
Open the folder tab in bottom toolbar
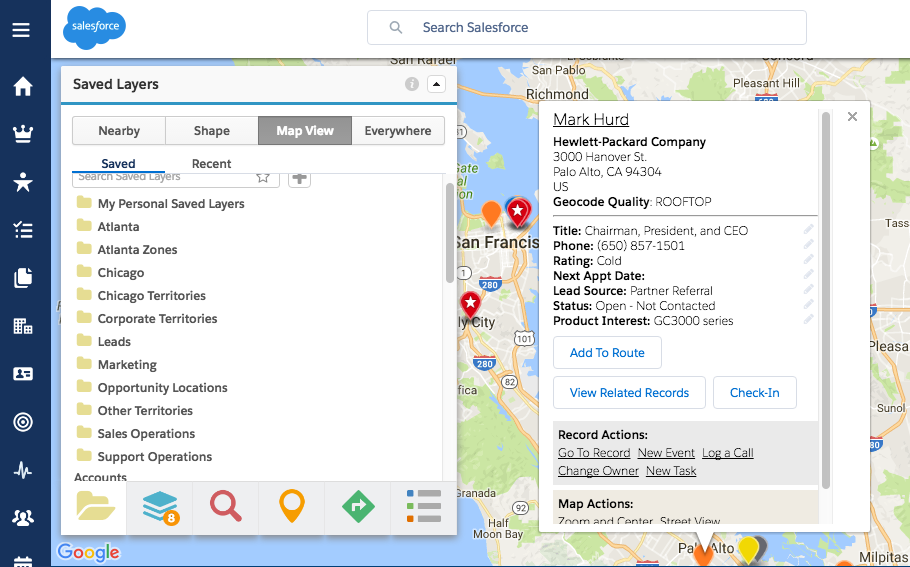click(95, 508)
